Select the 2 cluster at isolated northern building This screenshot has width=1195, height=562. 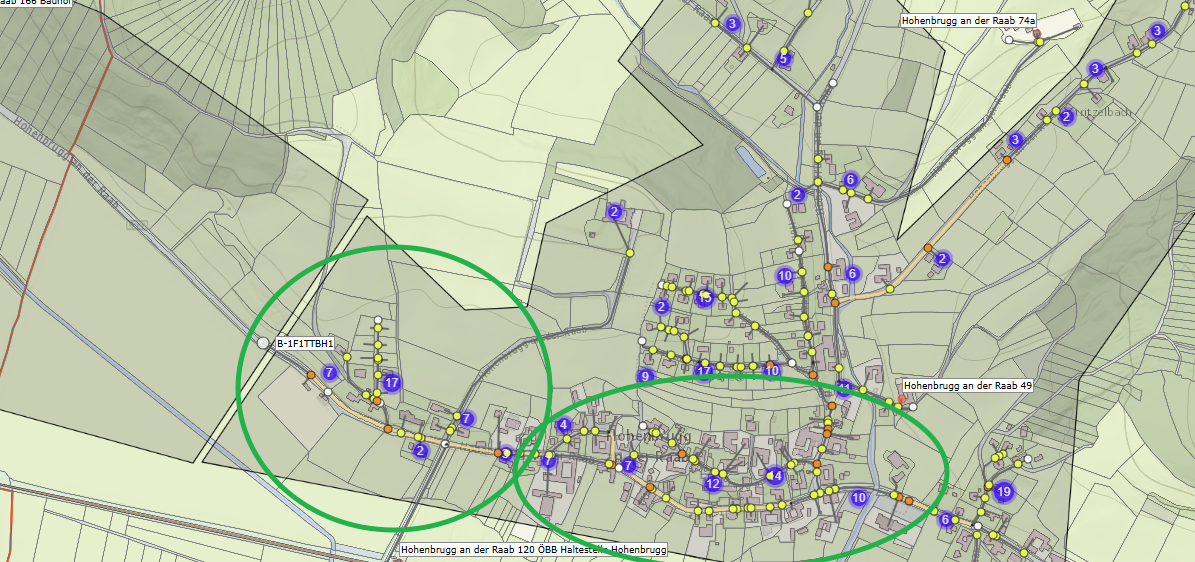point(614,211)
